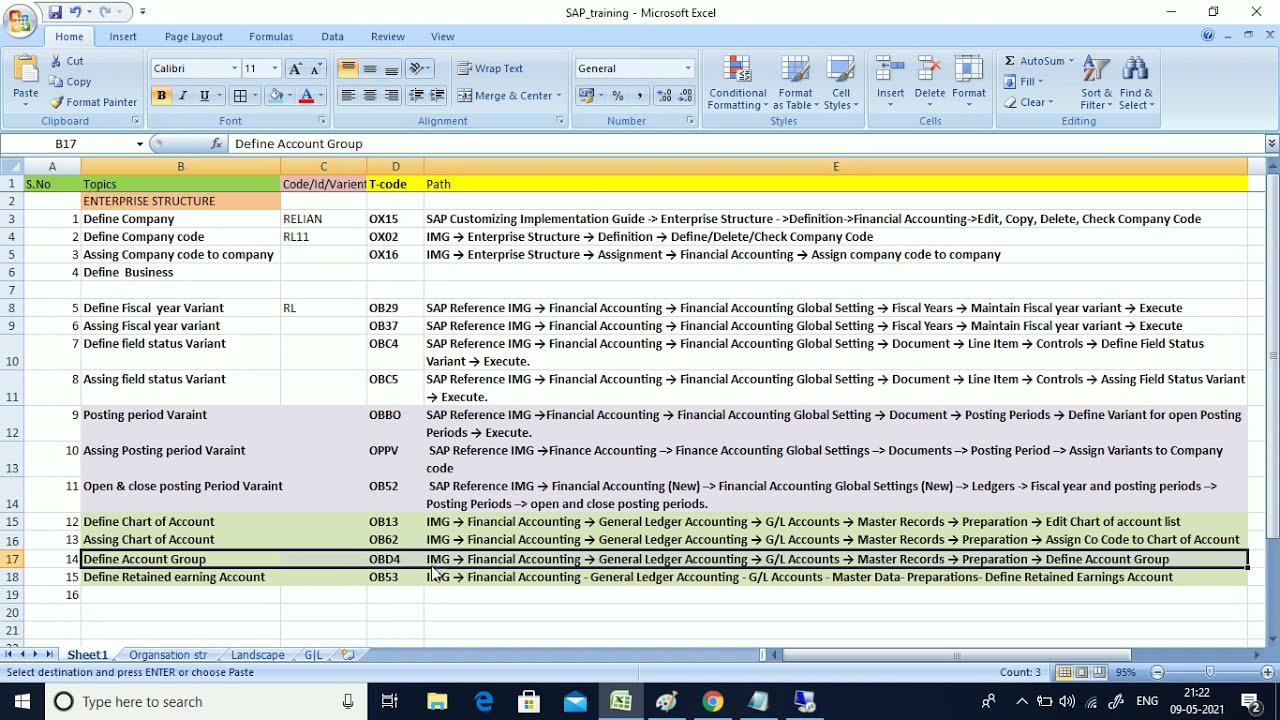1280x720 pixels.
Task: Increase the indent level
Action: click(x=437, y=96)
